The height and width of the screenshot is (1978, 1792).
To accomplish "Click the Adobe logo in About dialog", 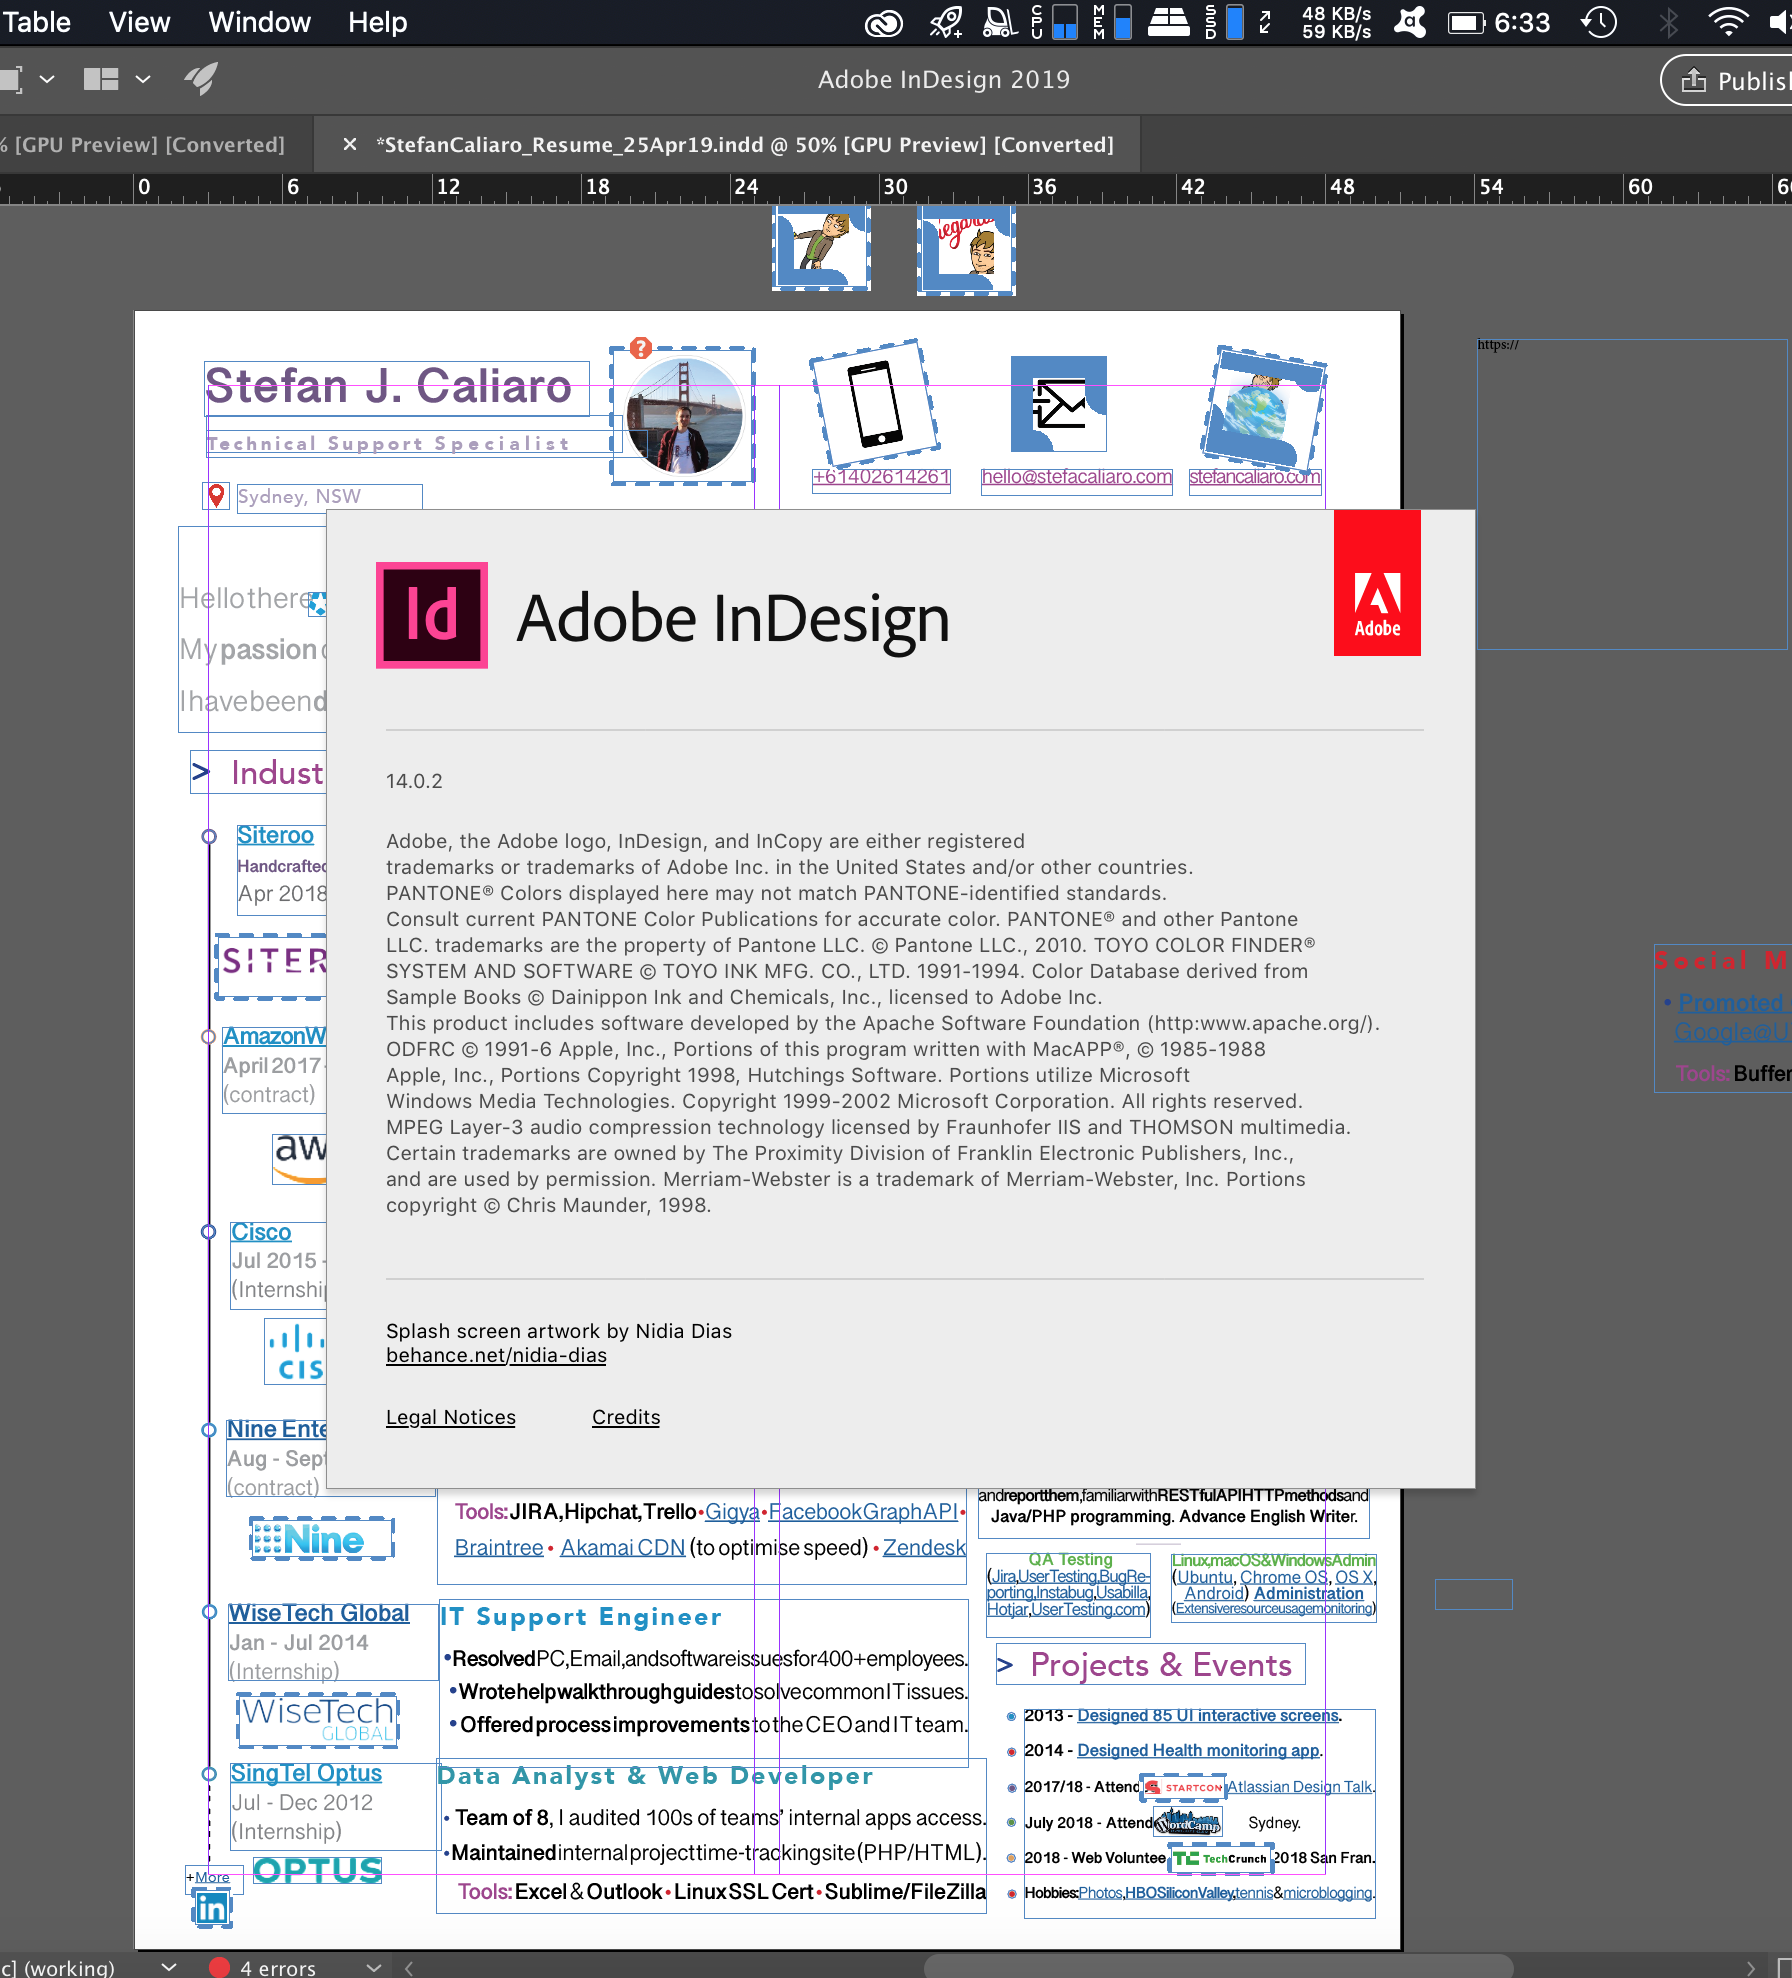I will point(1377,583).
